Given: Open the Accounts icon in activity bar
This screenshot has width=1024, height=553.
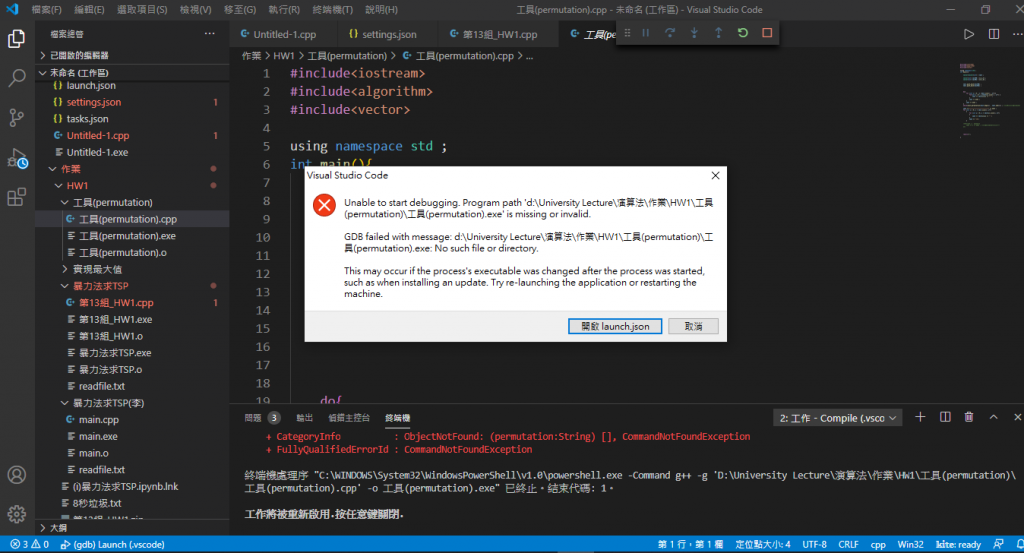Looking at the screenshot, I should point(16,475).
